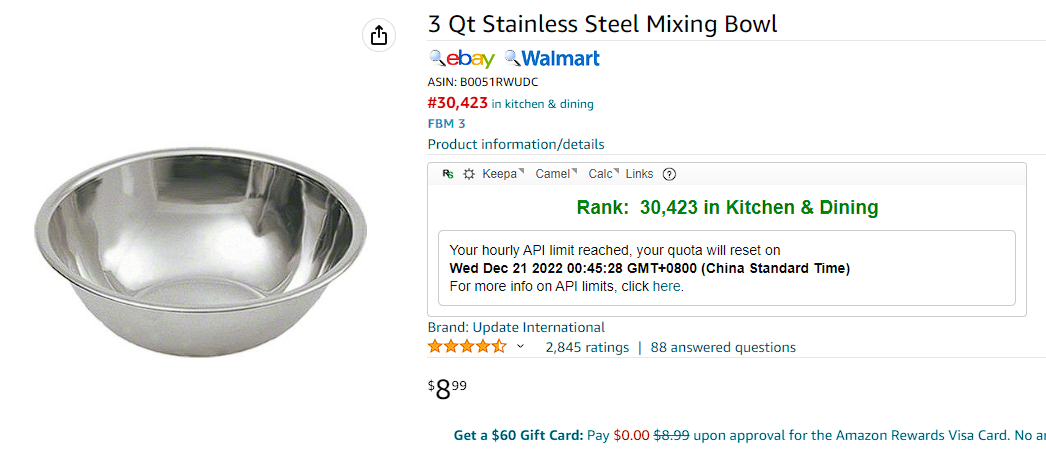Open the Calc dropdown
Viewport: 1046px width, 450px height.
pyautogui.click(x=604, y=174)
